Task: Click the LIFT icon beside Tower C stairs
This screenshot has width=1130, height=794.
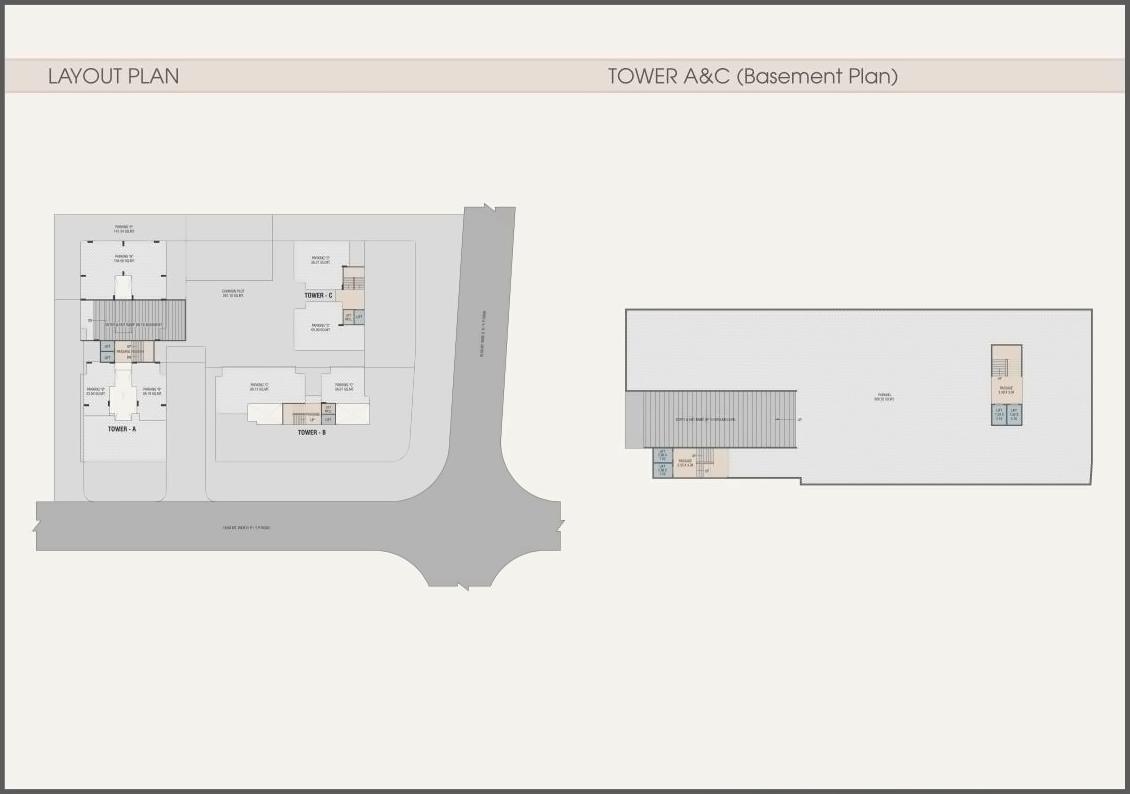Action: [359, 316]
